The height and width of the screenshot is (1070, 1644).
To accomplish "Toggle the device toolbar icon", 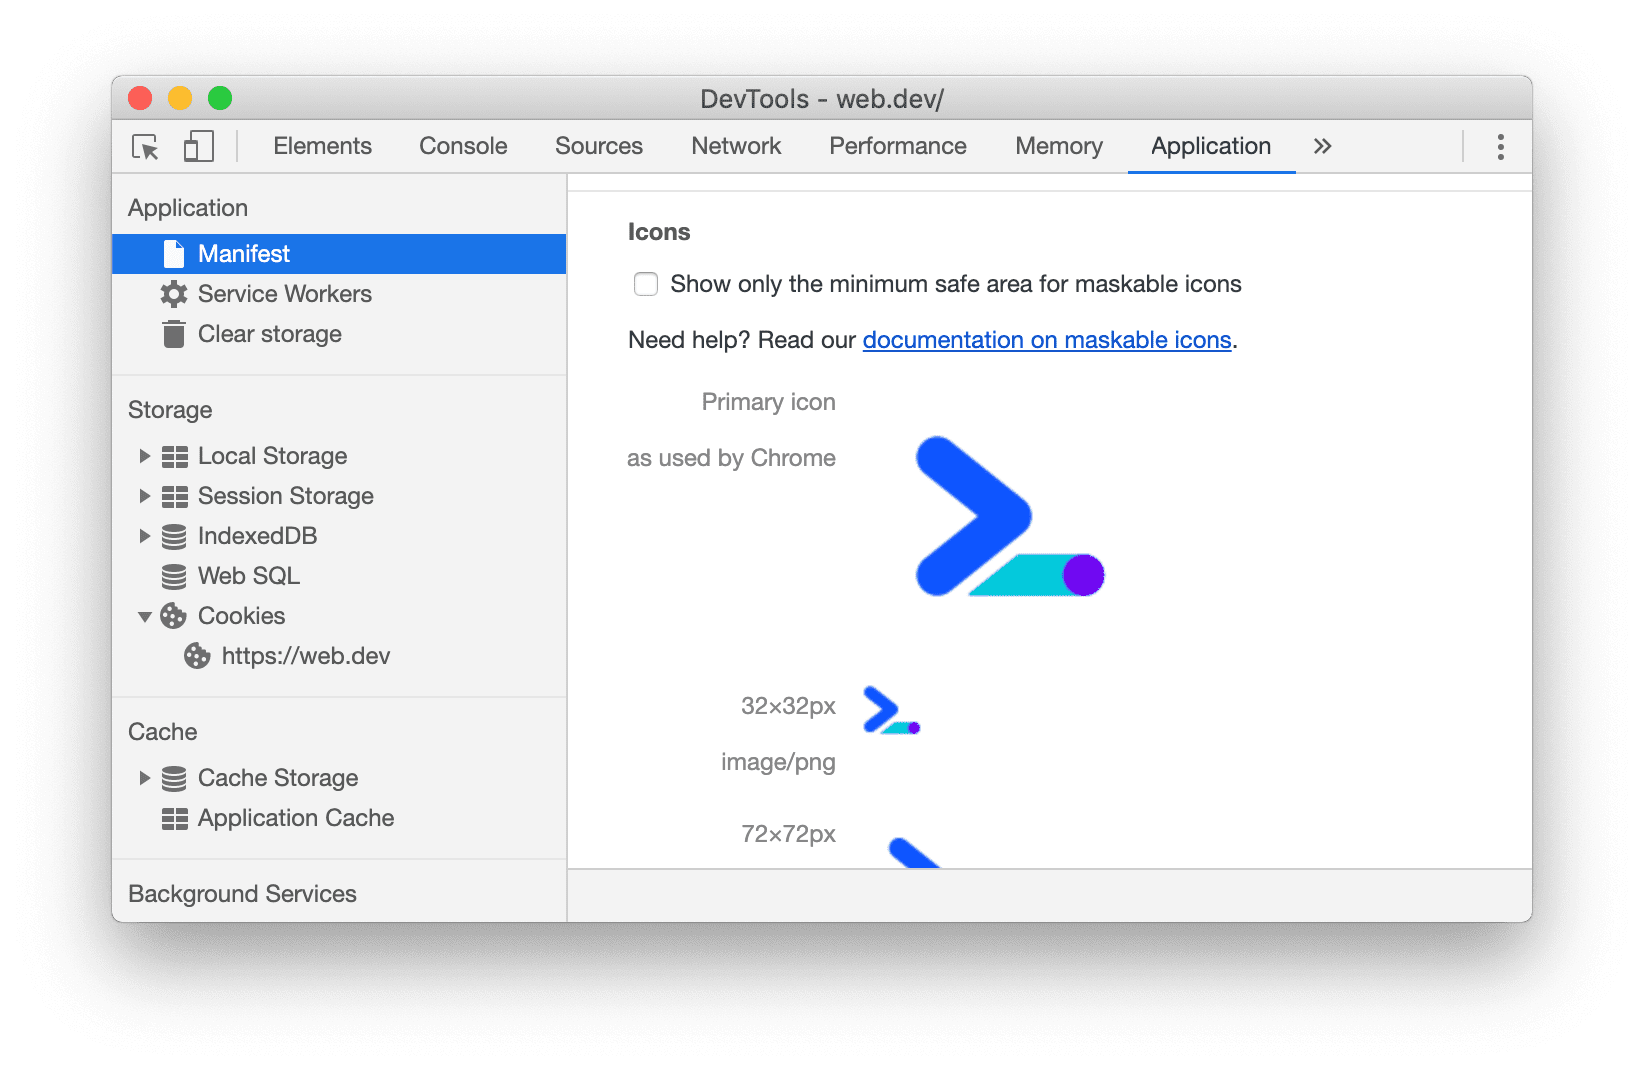I will [198, 146].
